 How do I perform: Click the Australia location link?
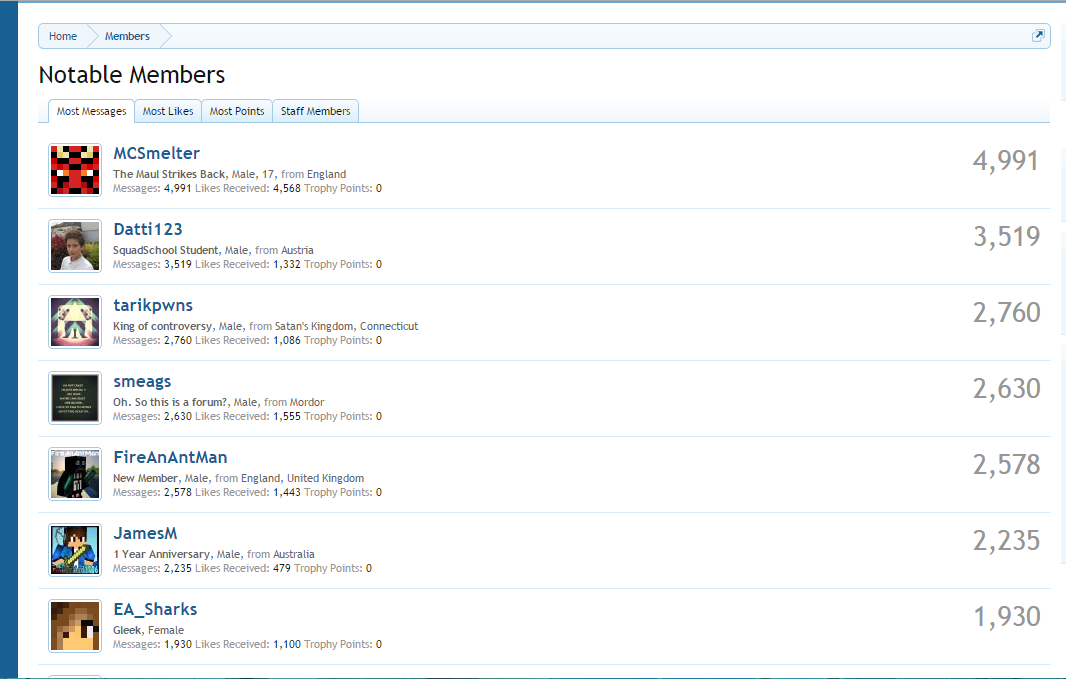pos(294,555)
